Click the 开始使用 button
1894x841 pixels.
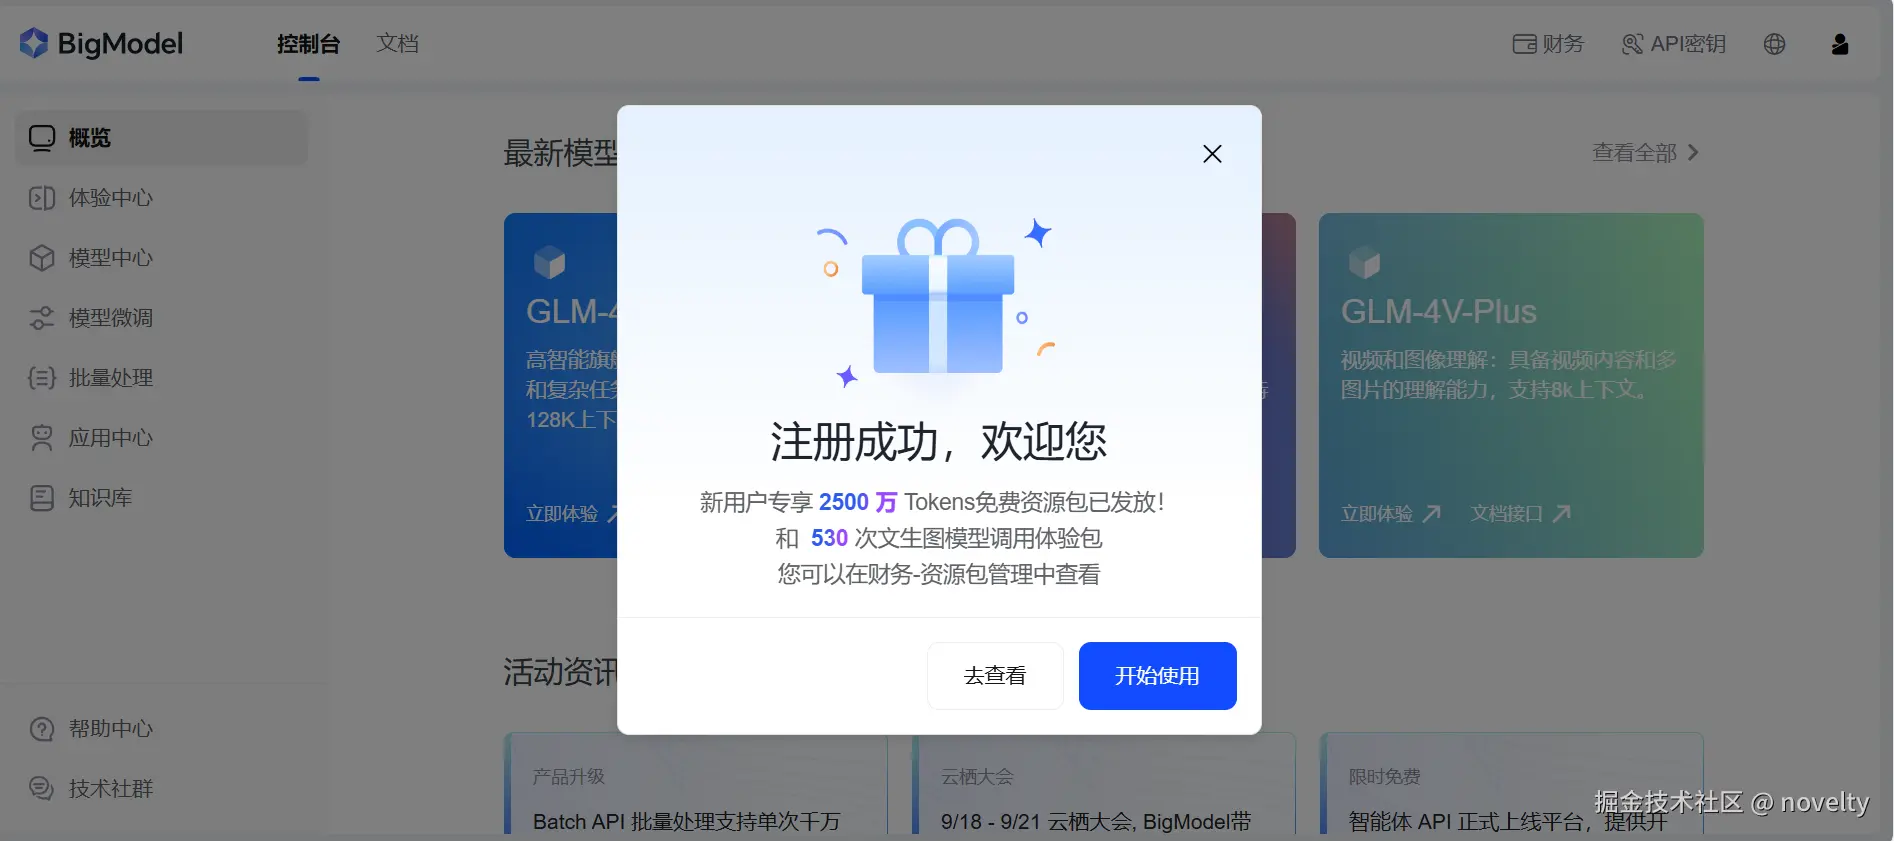click(1157, 676)
